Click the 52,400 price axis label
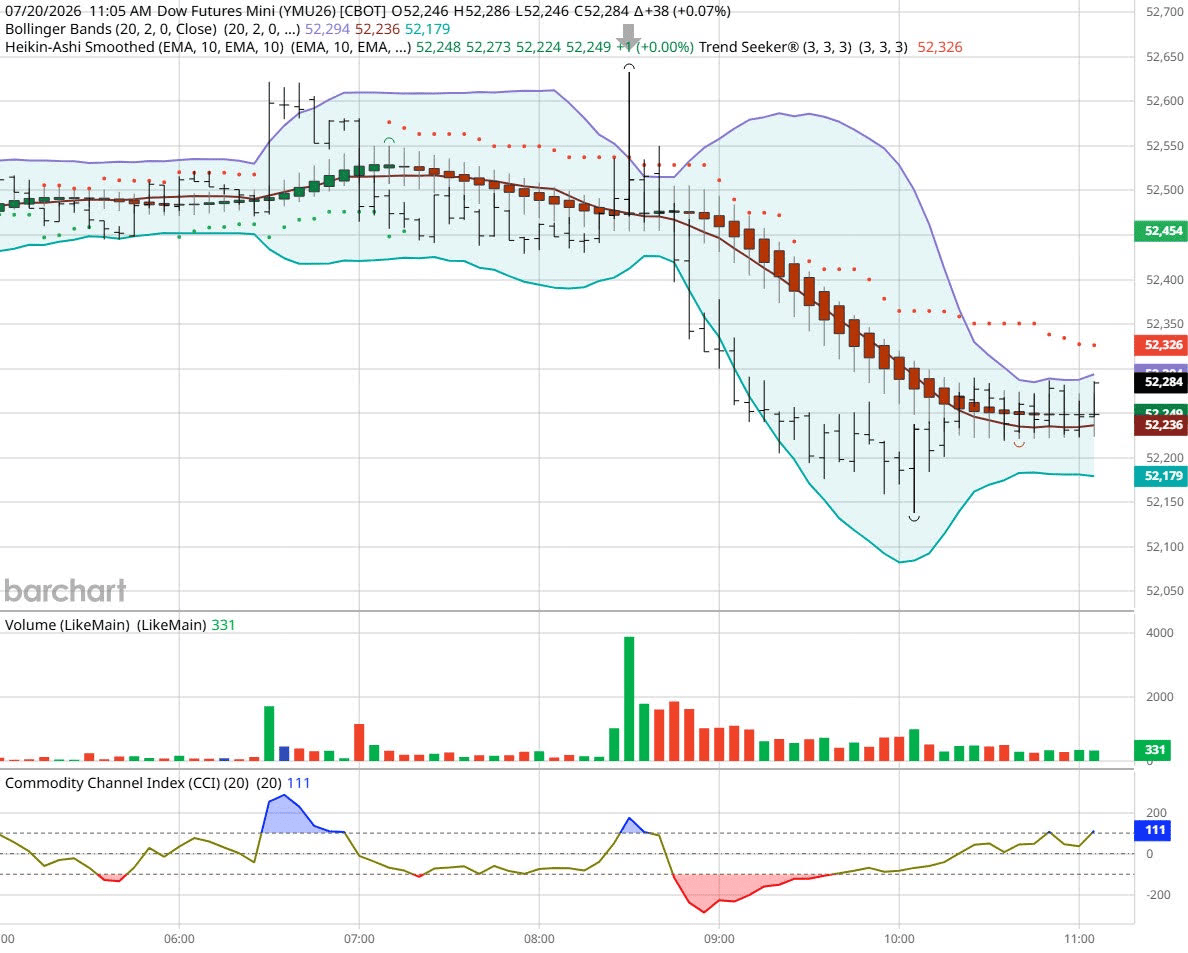This screenshot has height=953, width=1188. click(1165, 280)
